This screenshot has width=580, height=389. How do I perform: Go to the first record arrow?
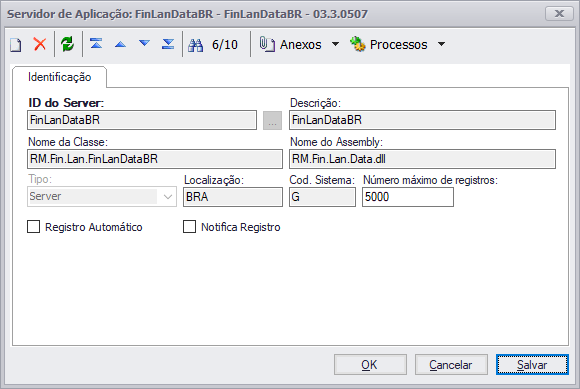click(96, 44)
